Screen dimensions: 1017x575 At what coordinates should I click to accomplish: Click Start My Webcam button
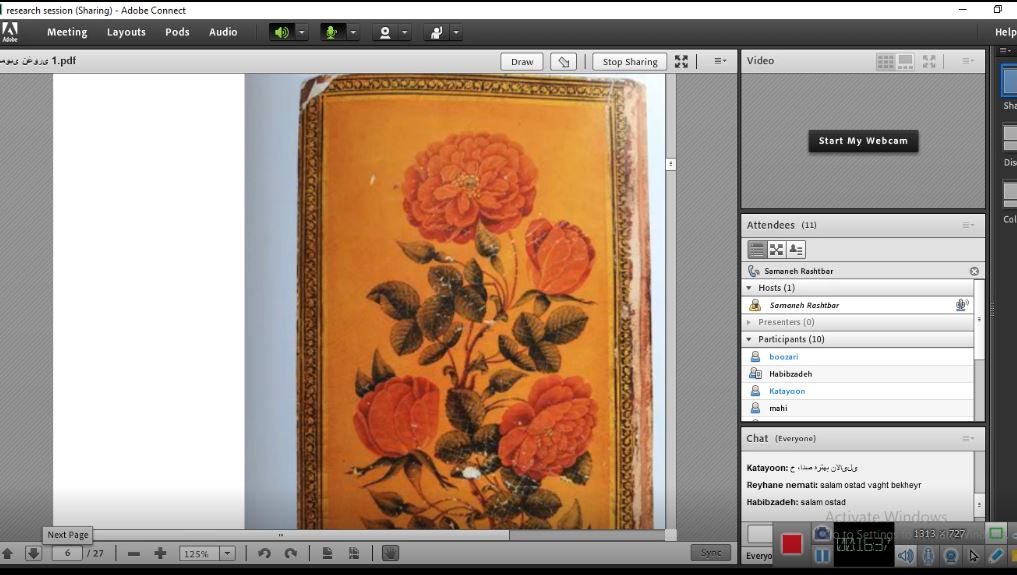(863, 141)
